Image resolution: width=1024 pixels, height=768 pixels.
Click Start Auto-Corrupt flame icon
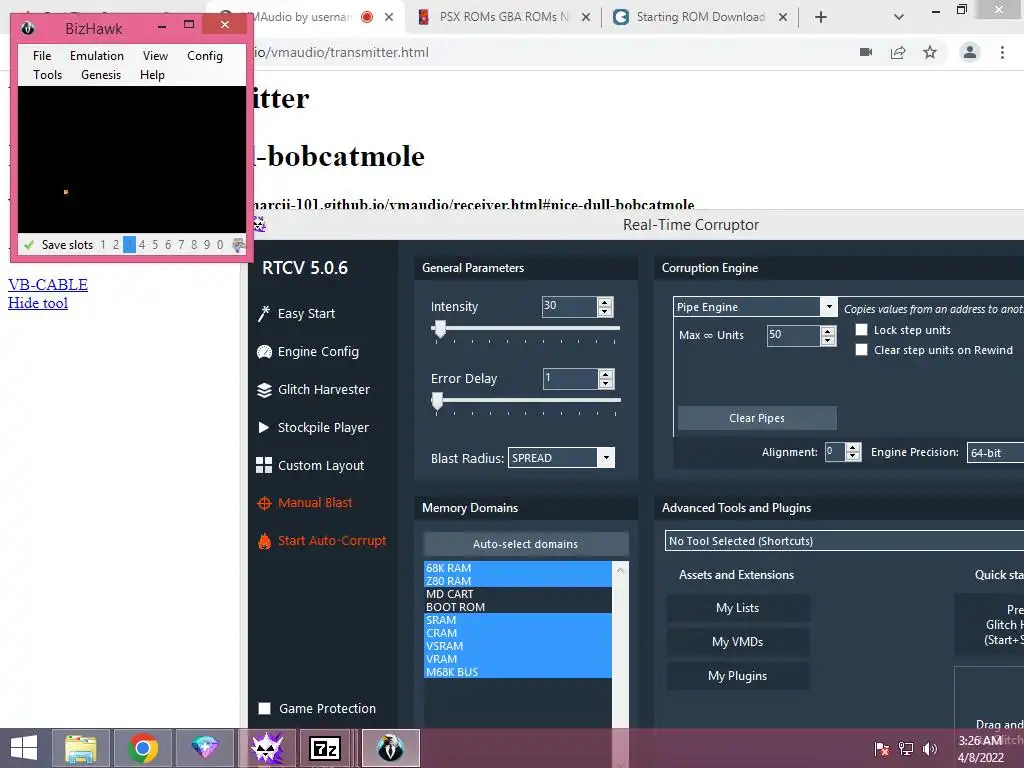tap(264, 541)
